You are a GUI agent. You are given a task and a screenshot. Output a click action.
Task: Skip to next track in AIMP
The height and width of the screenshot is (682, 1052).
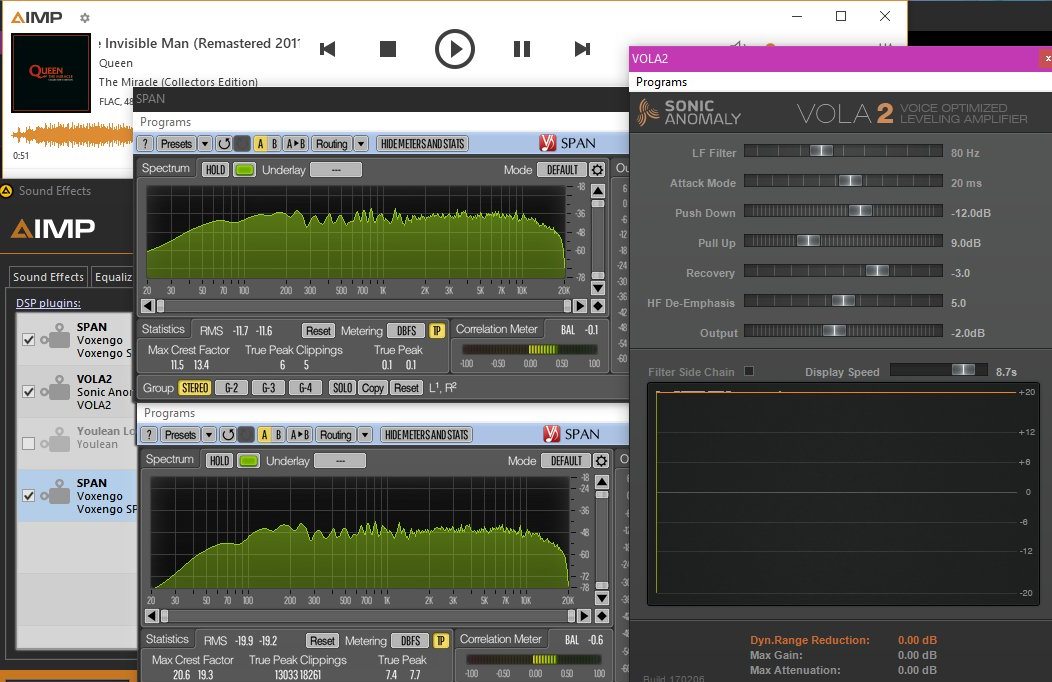(582, 49)
